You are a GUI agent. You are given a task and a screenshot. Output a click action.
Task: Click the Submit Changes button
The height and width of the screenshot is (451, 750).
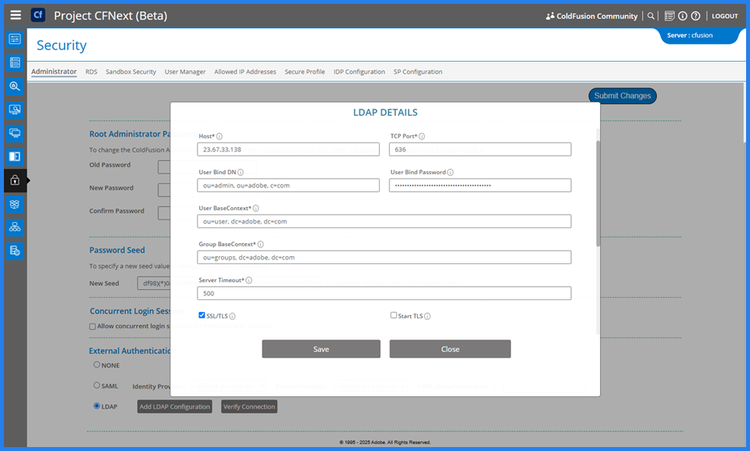point(622,96)
